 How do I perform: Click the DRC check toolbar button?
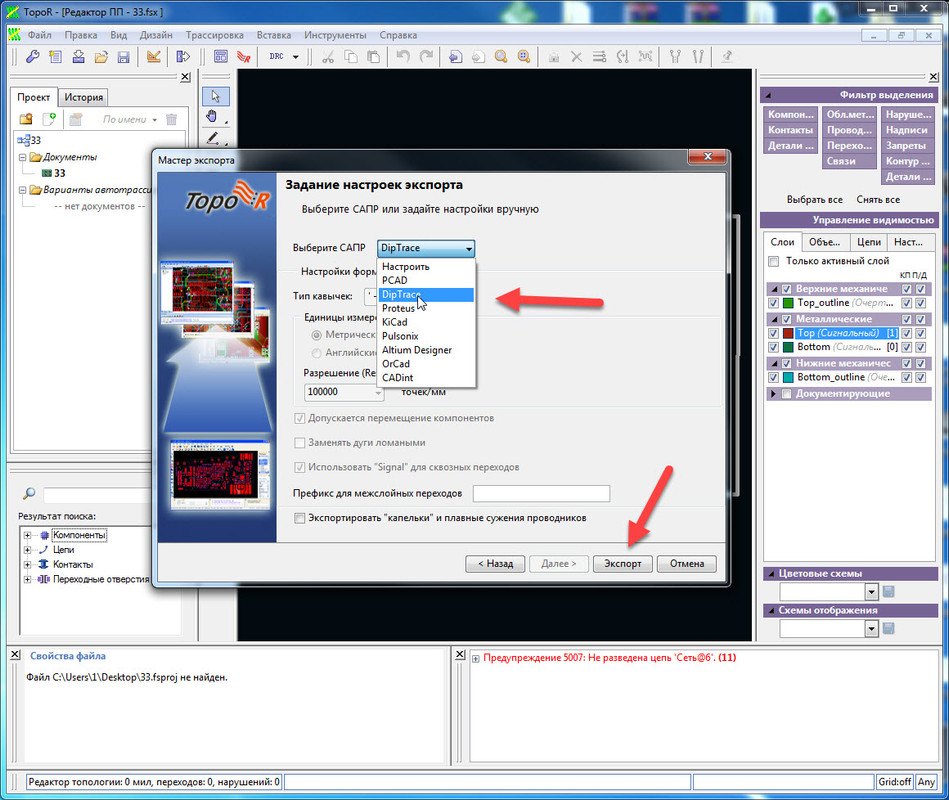[277, 57]
